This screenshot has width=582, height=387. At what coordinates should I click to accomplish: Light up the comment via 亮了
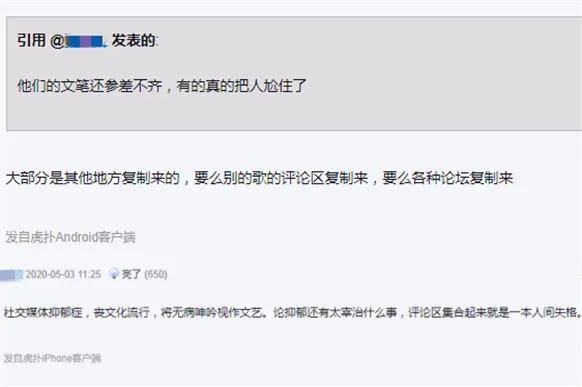tap(131, 274)
